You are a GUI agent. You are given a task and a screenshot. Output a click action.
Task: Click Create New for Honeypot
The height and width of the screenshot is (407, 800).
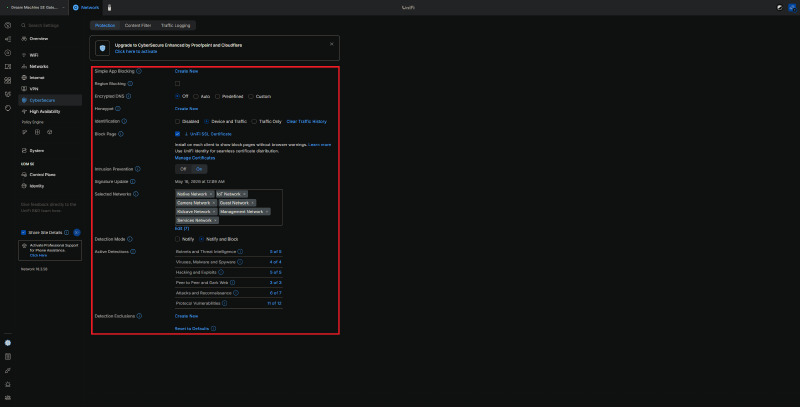[x=186, y=109]
